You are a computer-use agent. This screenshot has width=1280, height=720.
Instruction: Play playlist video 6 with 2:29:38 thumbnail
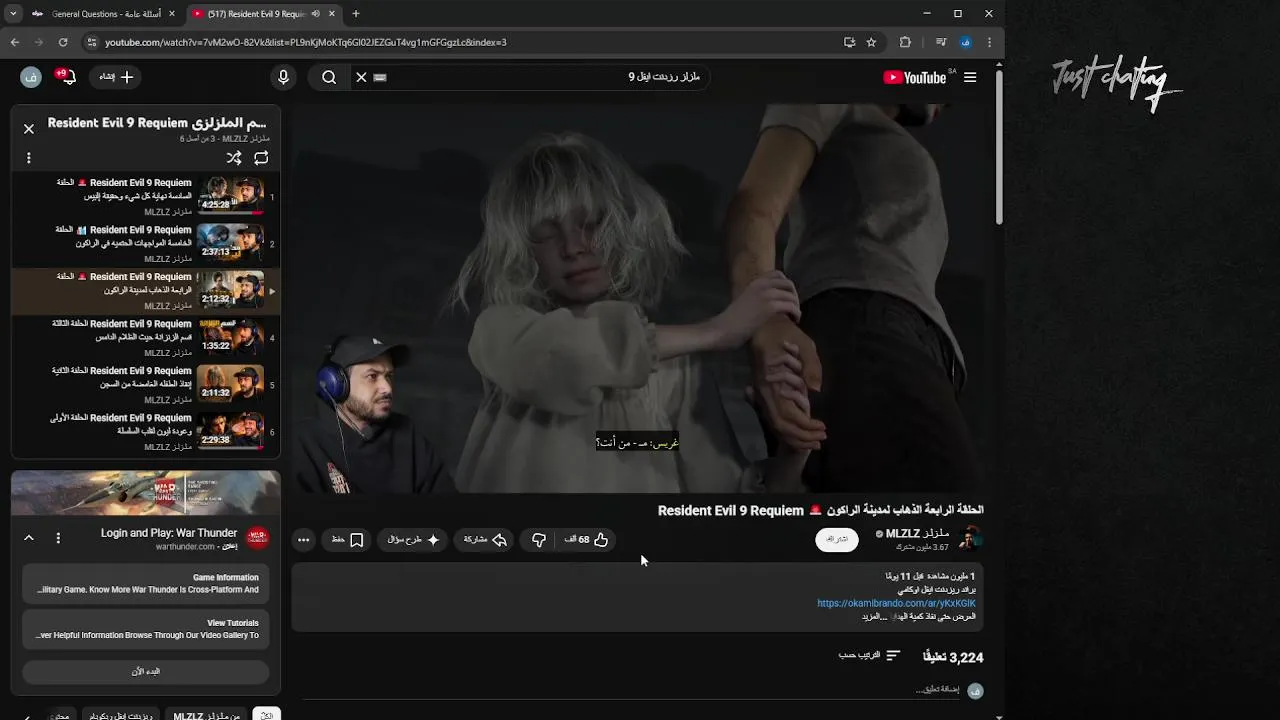point(145,432)
